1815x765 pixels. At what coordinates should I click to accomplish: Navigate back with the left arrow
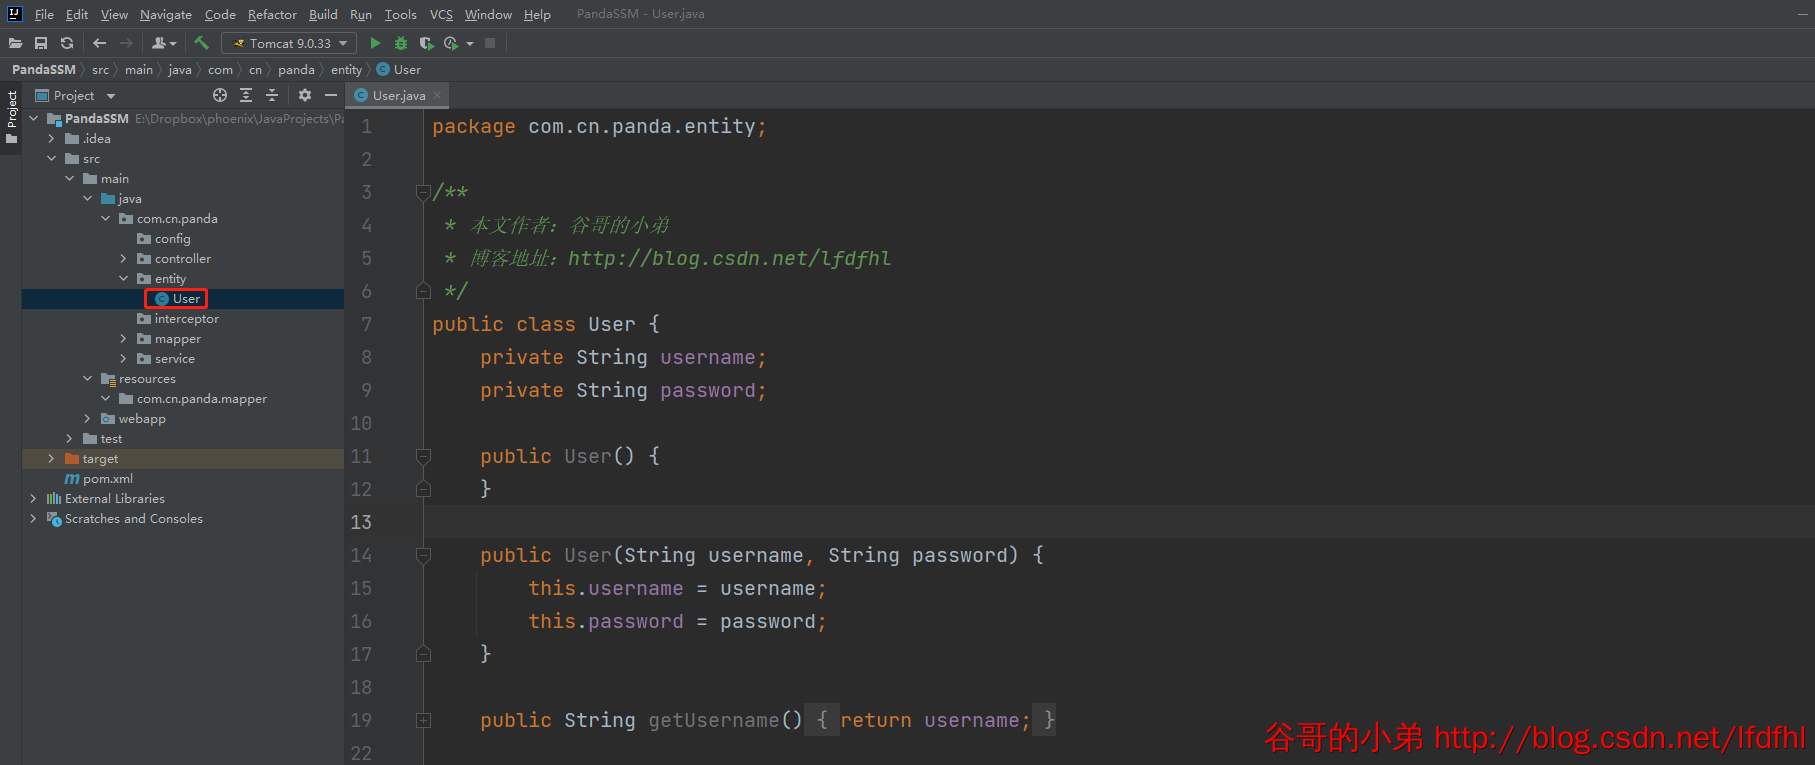[x=99, y=43]
